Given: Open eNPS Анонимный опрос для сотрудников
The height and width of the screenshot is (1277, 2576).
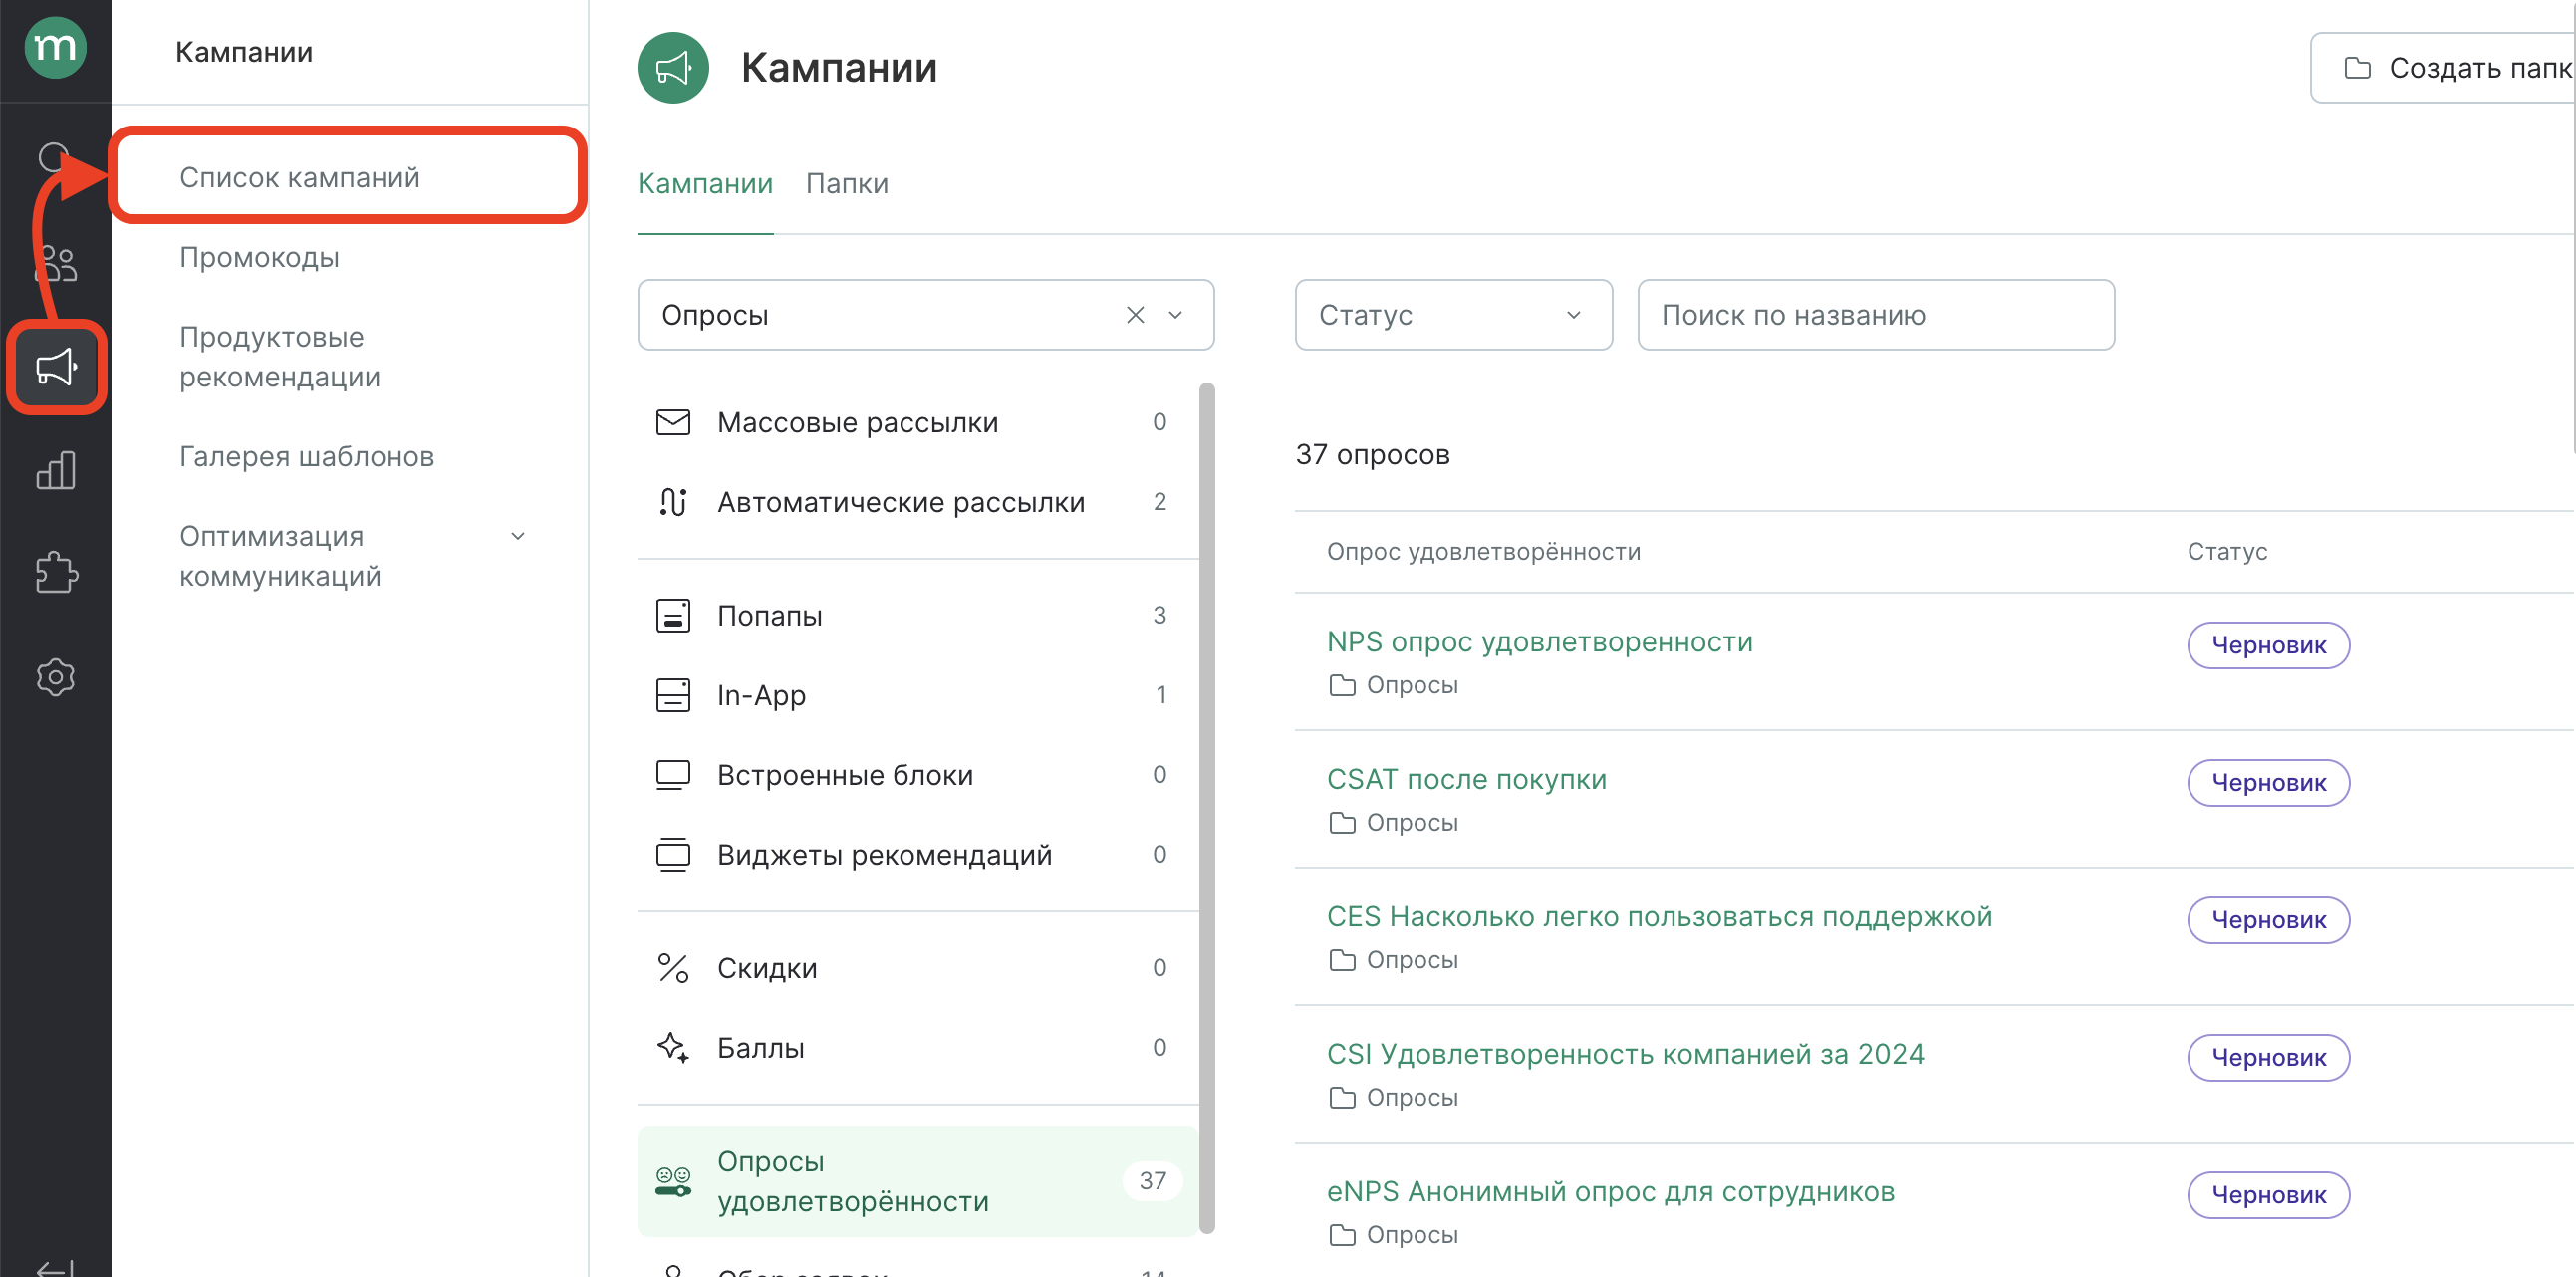Looking at the screenshot, I should pos(1610,1192).
